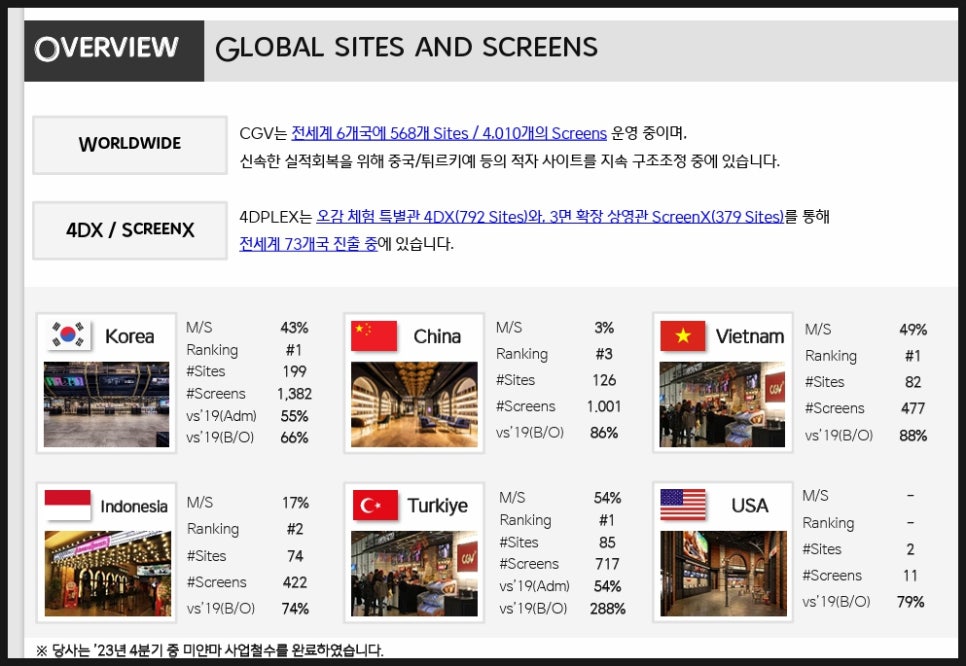Select USA's 79% vs'19(B/O) value
This screenshot has width=966, height=666.
(911, 602)
